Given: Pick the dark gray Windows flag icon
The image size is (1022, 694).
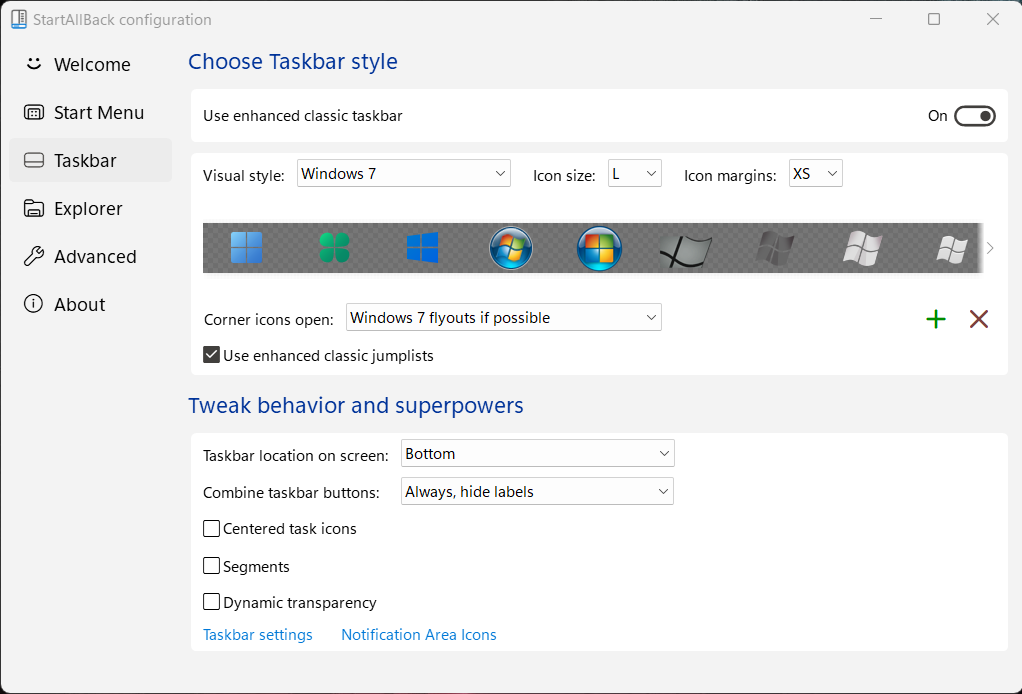Looking at the screenshot, I should (x=775, y=248).
